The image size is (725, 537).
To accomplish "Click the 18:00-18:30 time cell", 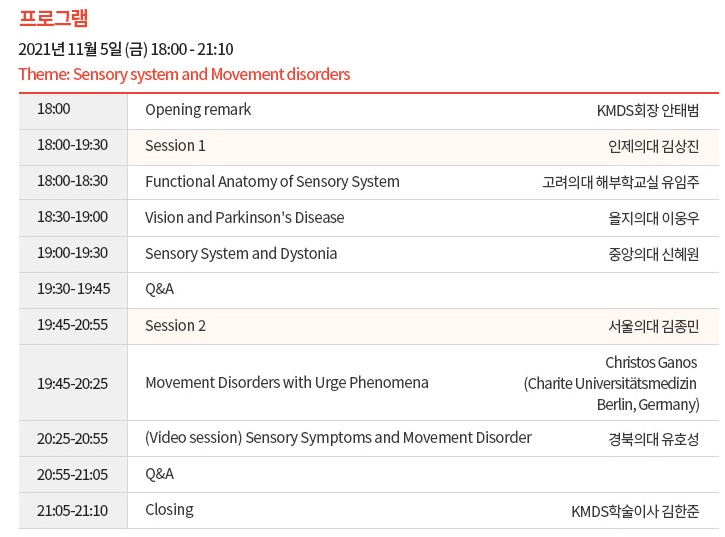I will pos(72,182).
